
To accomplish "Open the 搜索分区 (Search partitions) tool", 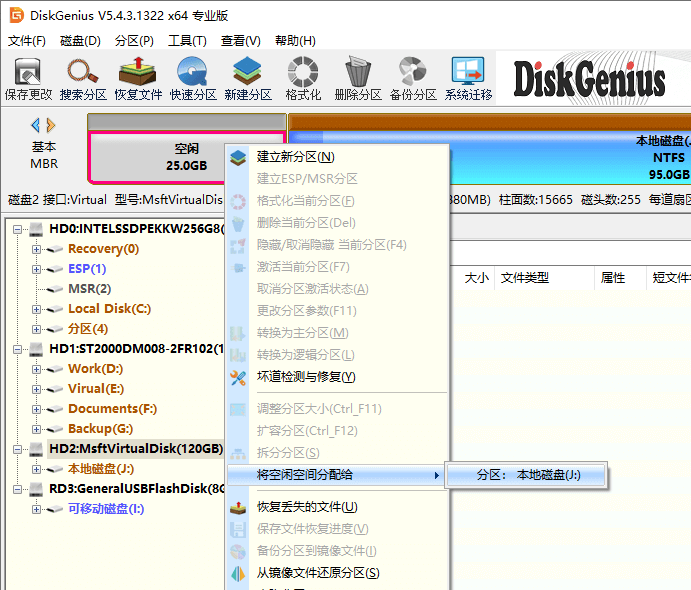I will coord(83,79).
